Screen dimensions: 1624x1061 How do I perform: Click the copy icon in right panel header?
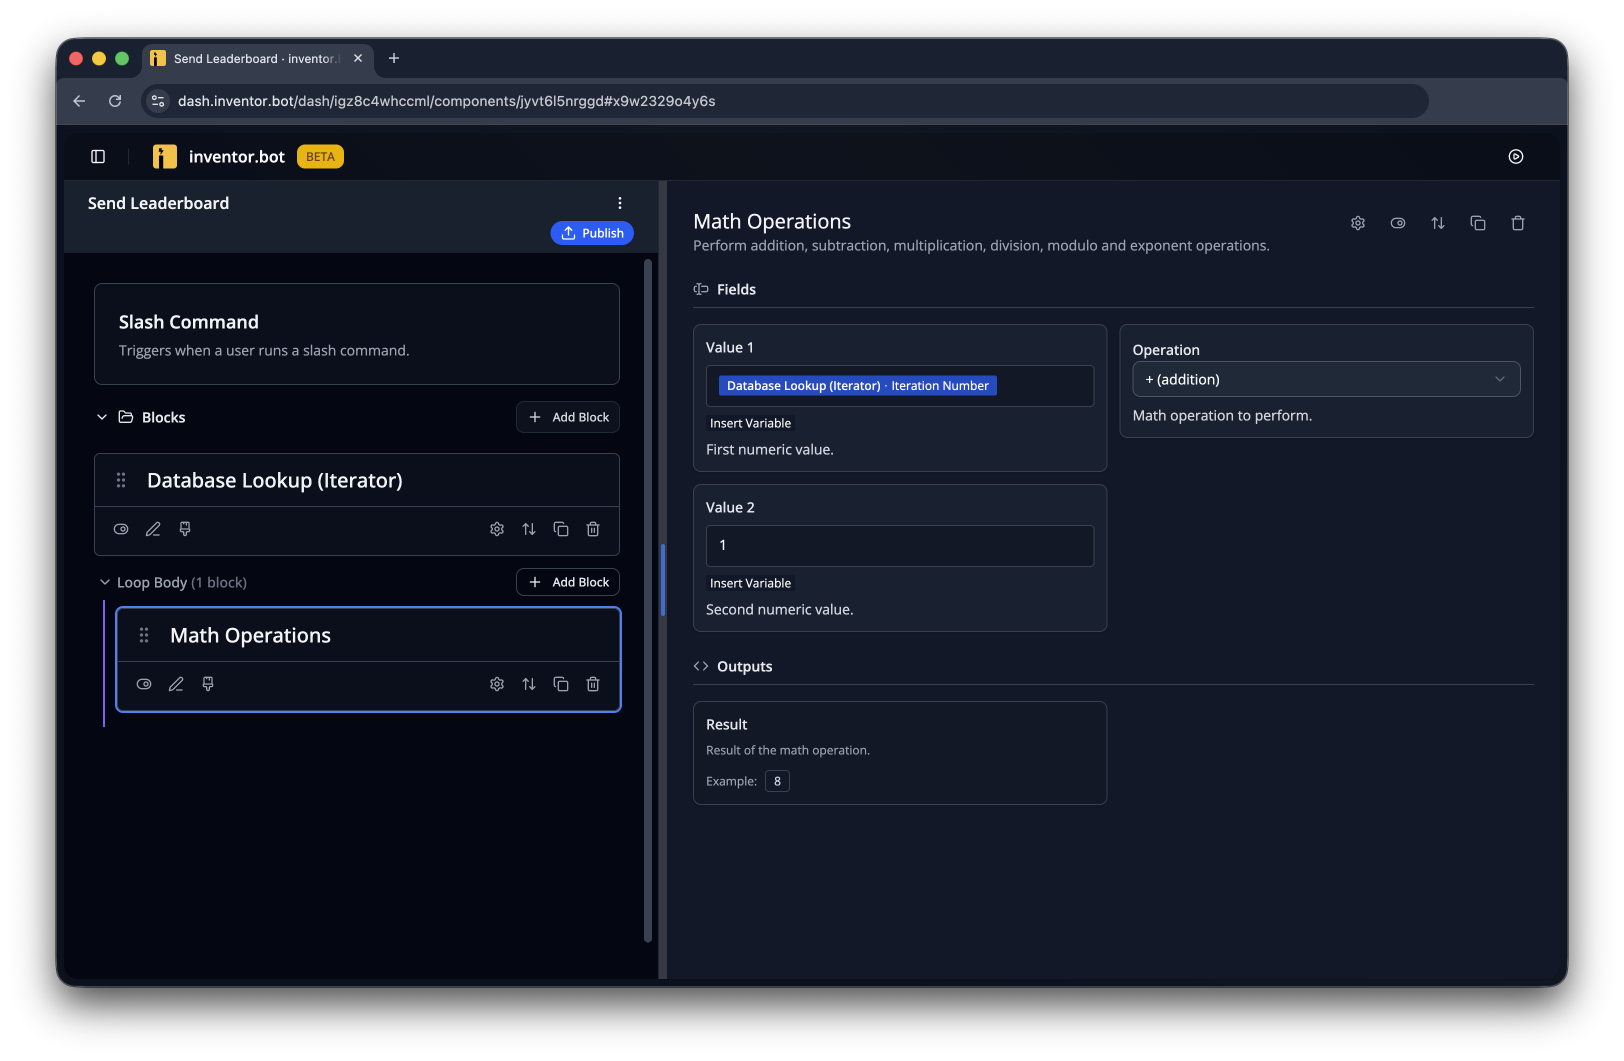[x=1478, y=223]
